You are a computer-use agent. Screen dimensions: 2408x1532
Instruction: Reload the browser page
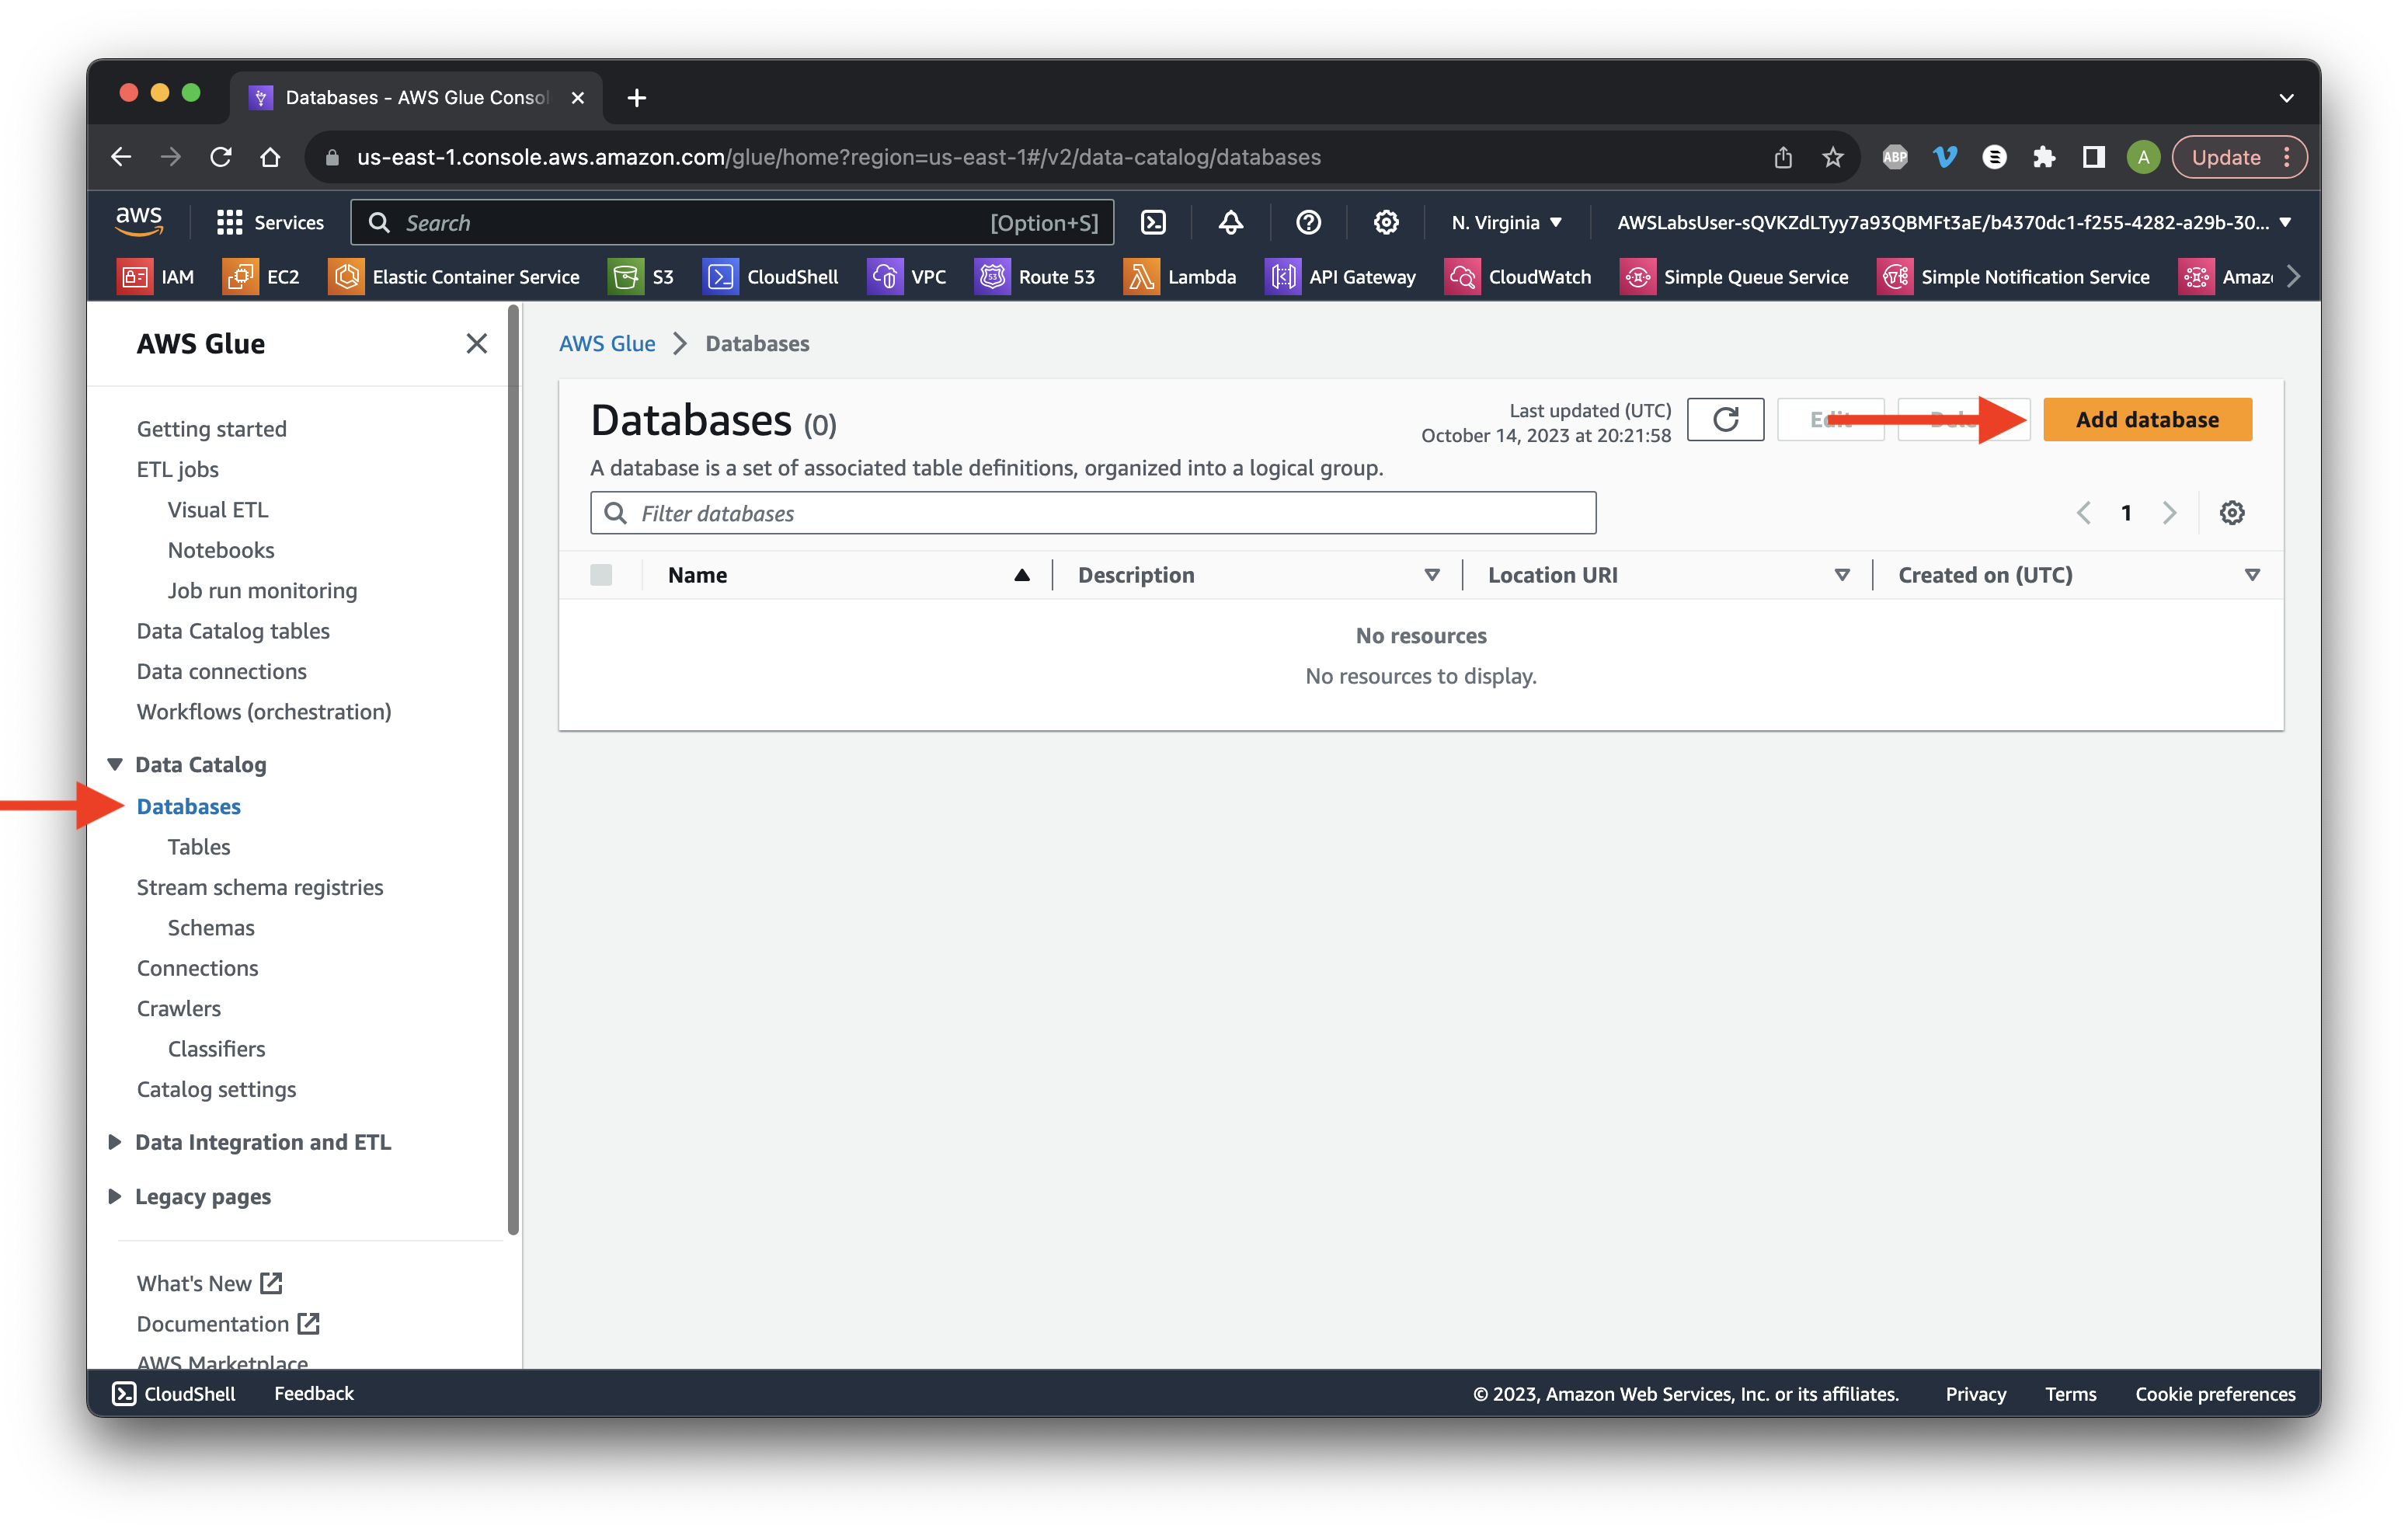tap(221, 157)
